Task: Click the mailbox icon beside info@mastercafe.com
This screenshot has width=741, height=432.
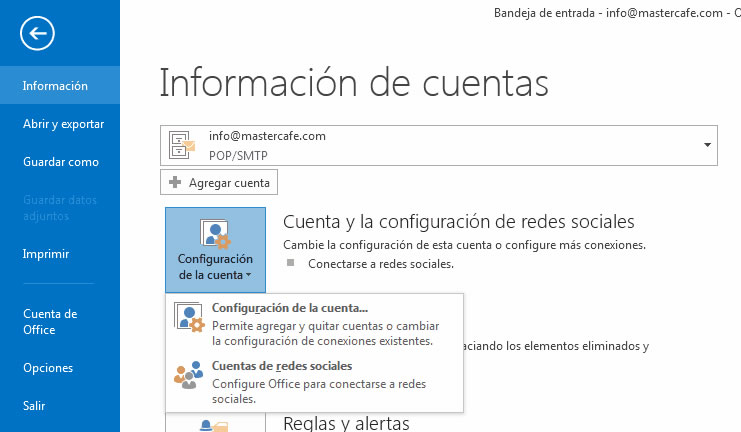Action: (182, 144)
